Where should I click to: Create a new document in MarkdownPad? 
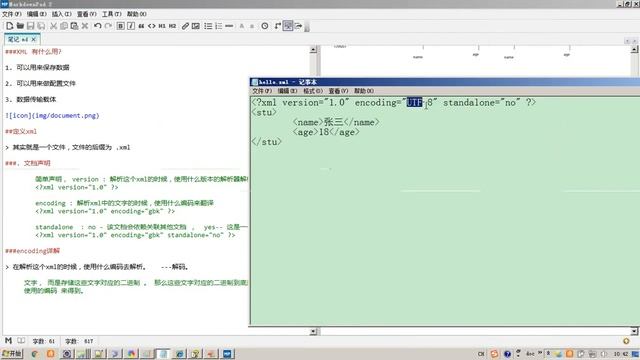point(9,26)
